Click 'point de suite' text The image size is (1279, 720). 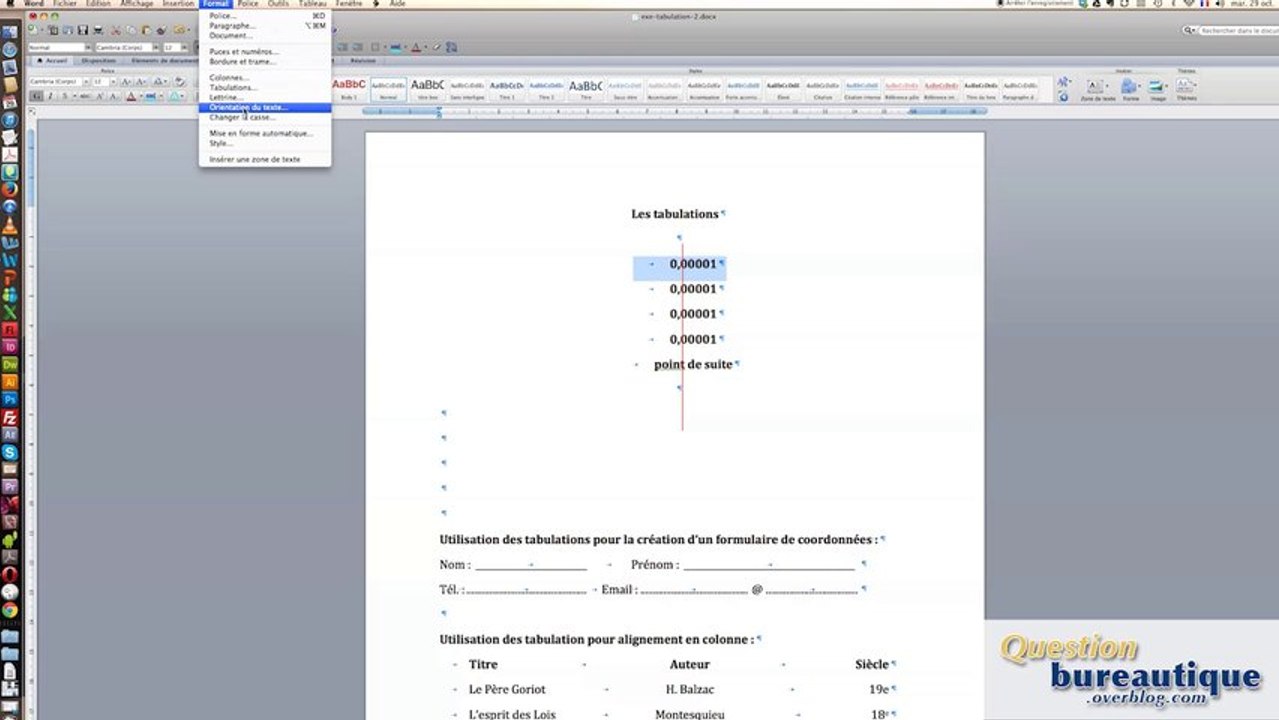click(x=693, y=365)
